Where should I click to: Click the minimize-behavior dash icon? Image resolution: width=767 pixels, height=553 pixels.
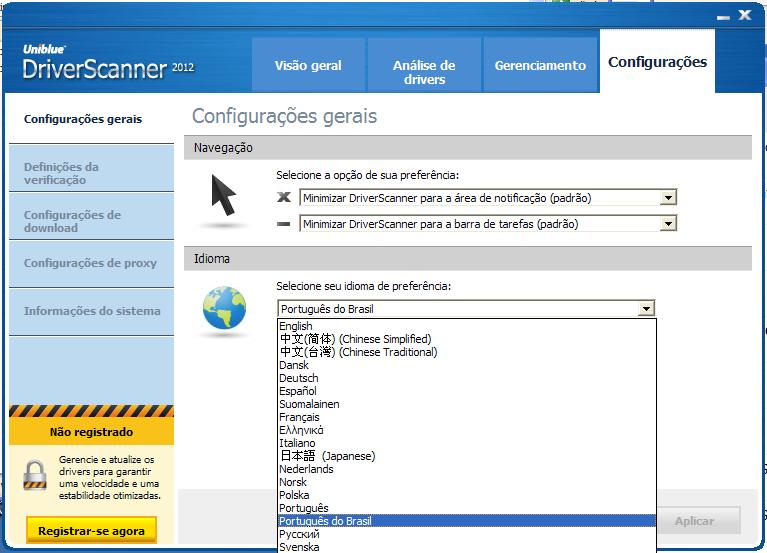[284, 224]
